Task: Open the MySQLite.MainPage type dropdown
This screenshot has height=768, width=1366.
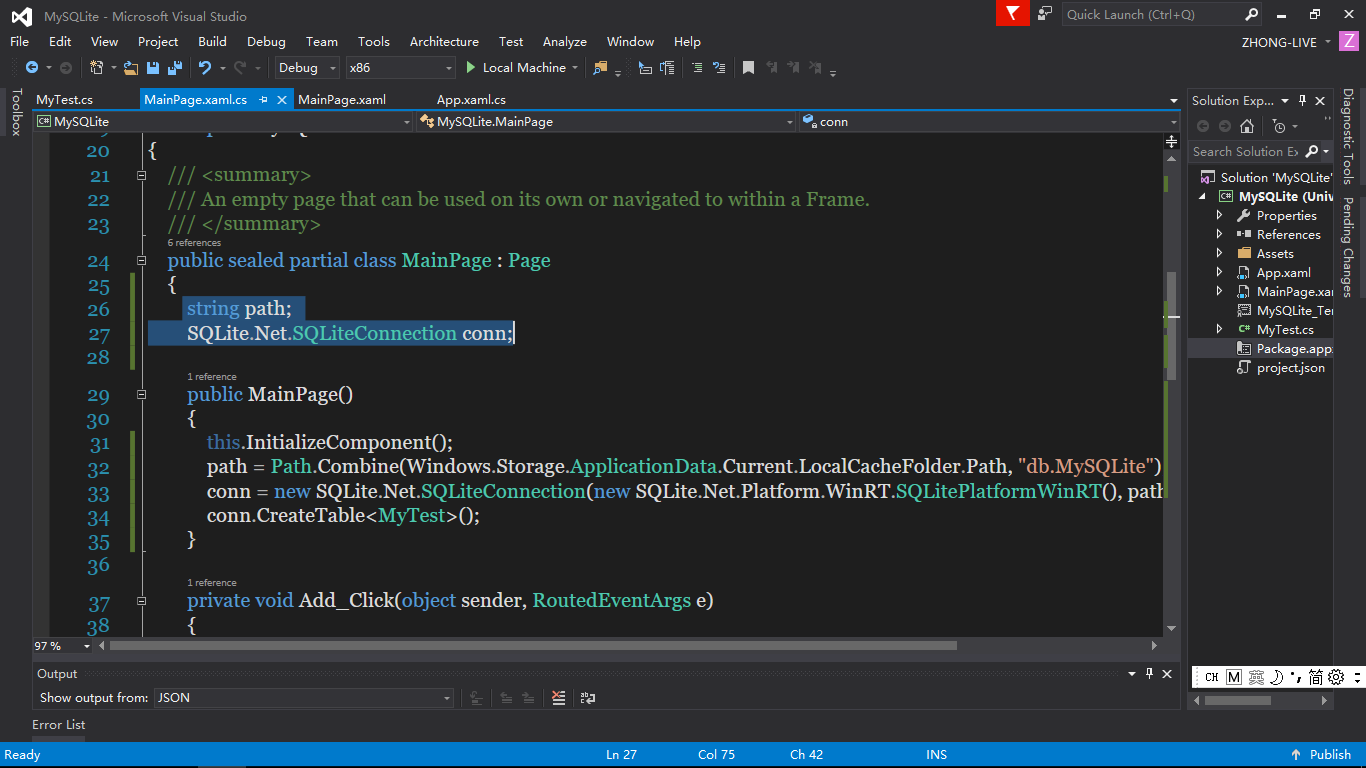Action: point(606,121)
